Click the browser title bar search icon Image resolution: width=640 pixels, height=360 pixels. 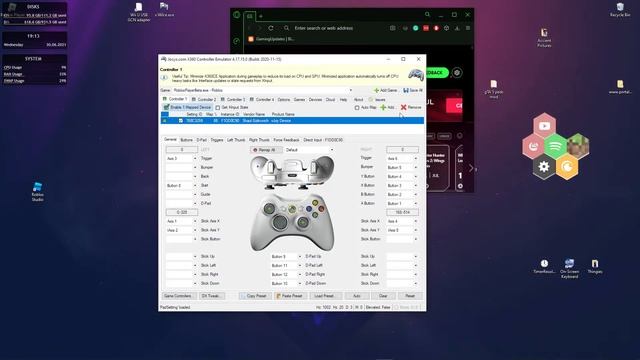click(x=427, y=15)
